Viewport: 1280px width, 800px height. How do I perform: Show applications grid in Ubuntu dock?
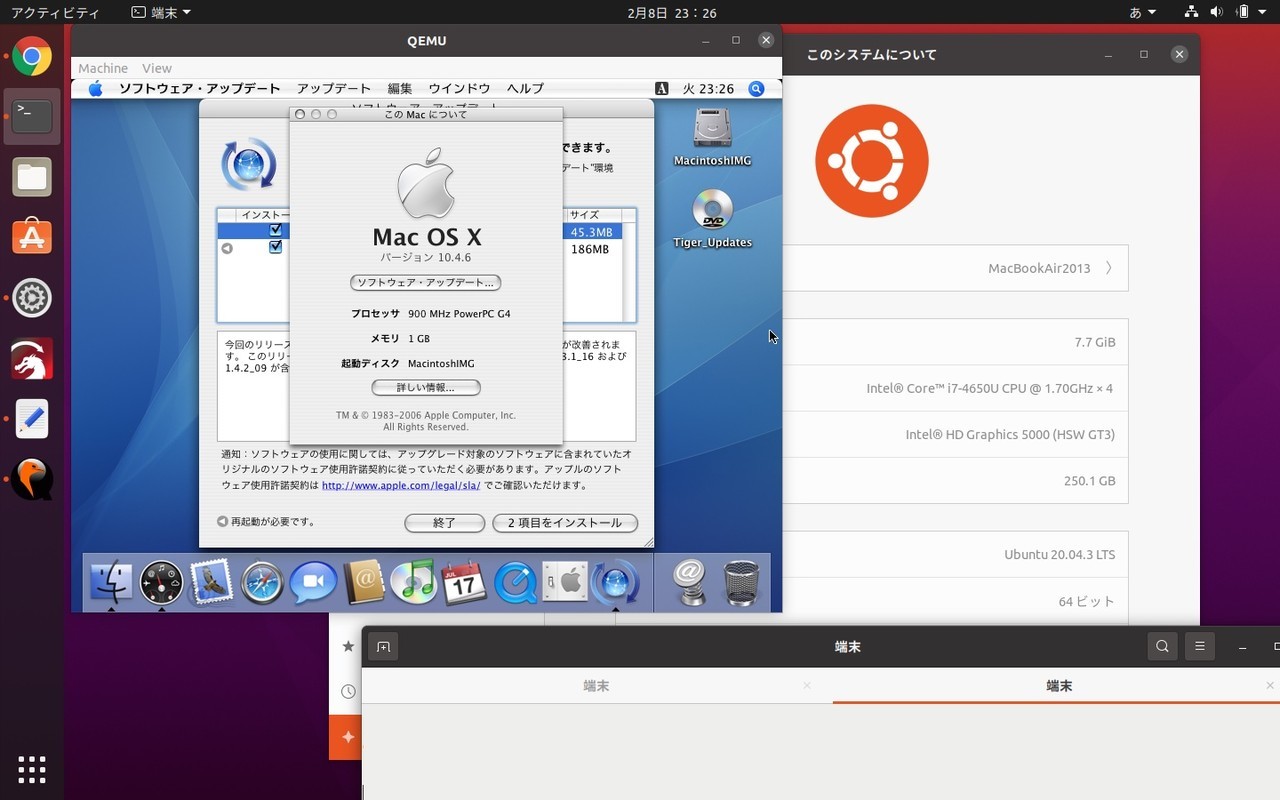point(32,769)
